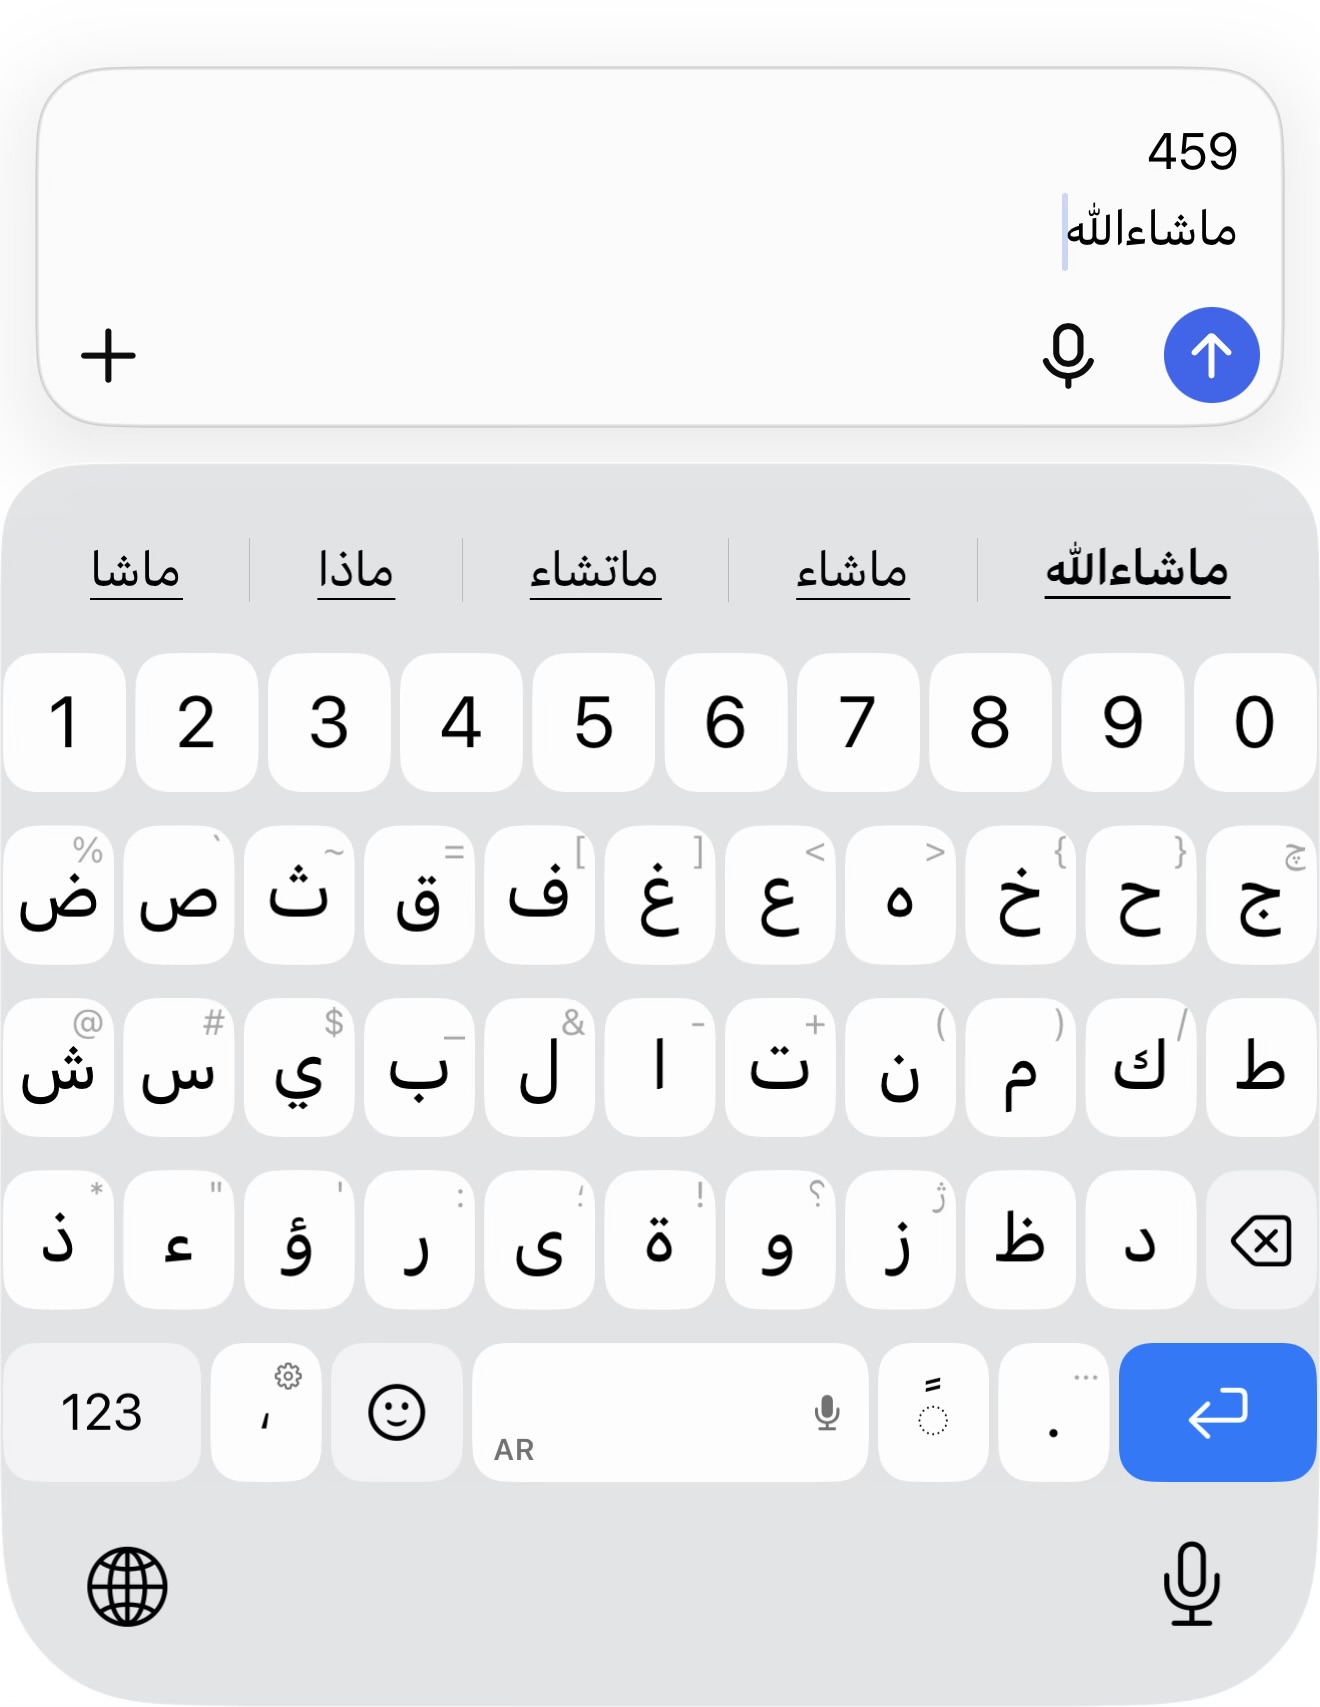
Task: Tap the Arabic diacritics tanween key
Action: pyautogui.click(x=933, y=1412)
